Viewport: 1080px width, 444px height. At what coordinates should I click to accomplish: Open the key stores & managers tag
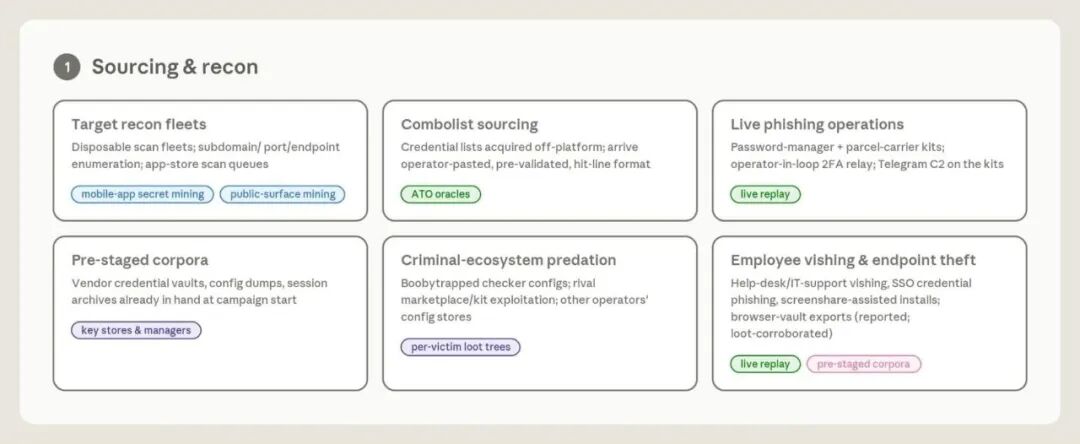[136, 330]
